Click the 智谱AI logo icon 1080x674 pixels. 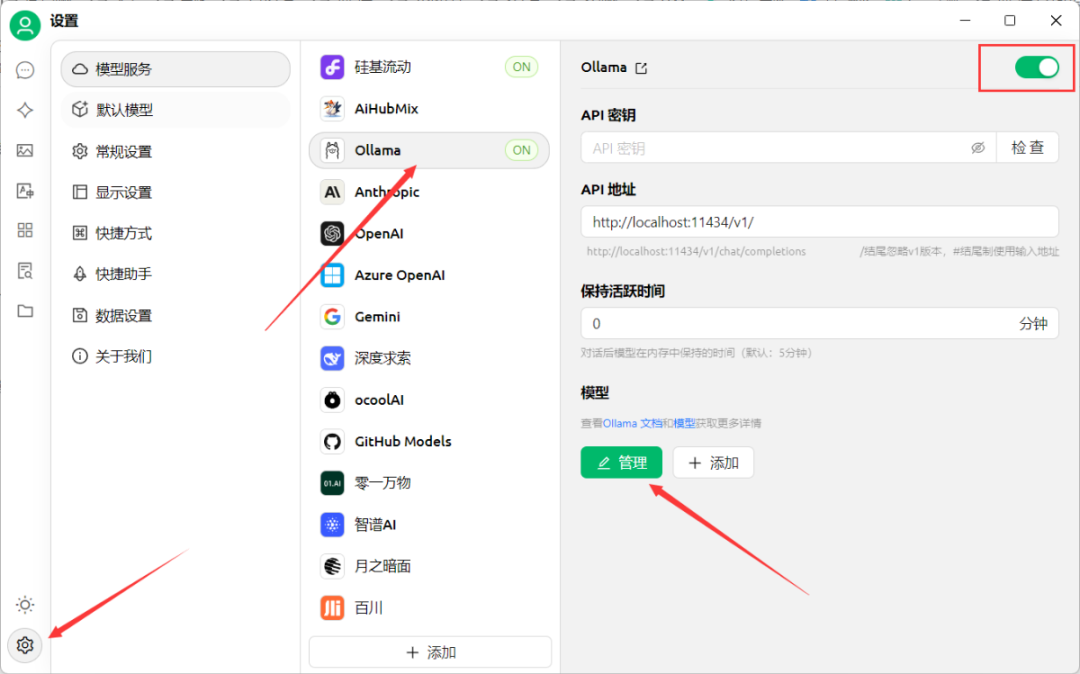[332, 525]
